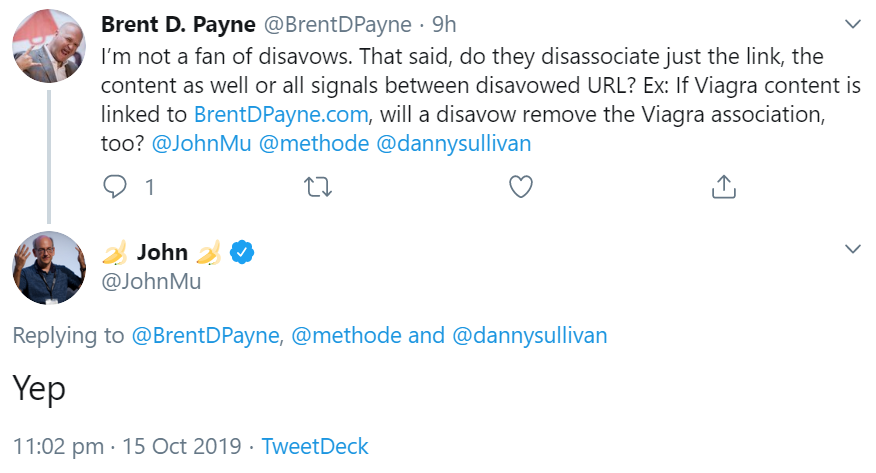
Task: Open the TweetDeck source link
Action: point(315,446)
